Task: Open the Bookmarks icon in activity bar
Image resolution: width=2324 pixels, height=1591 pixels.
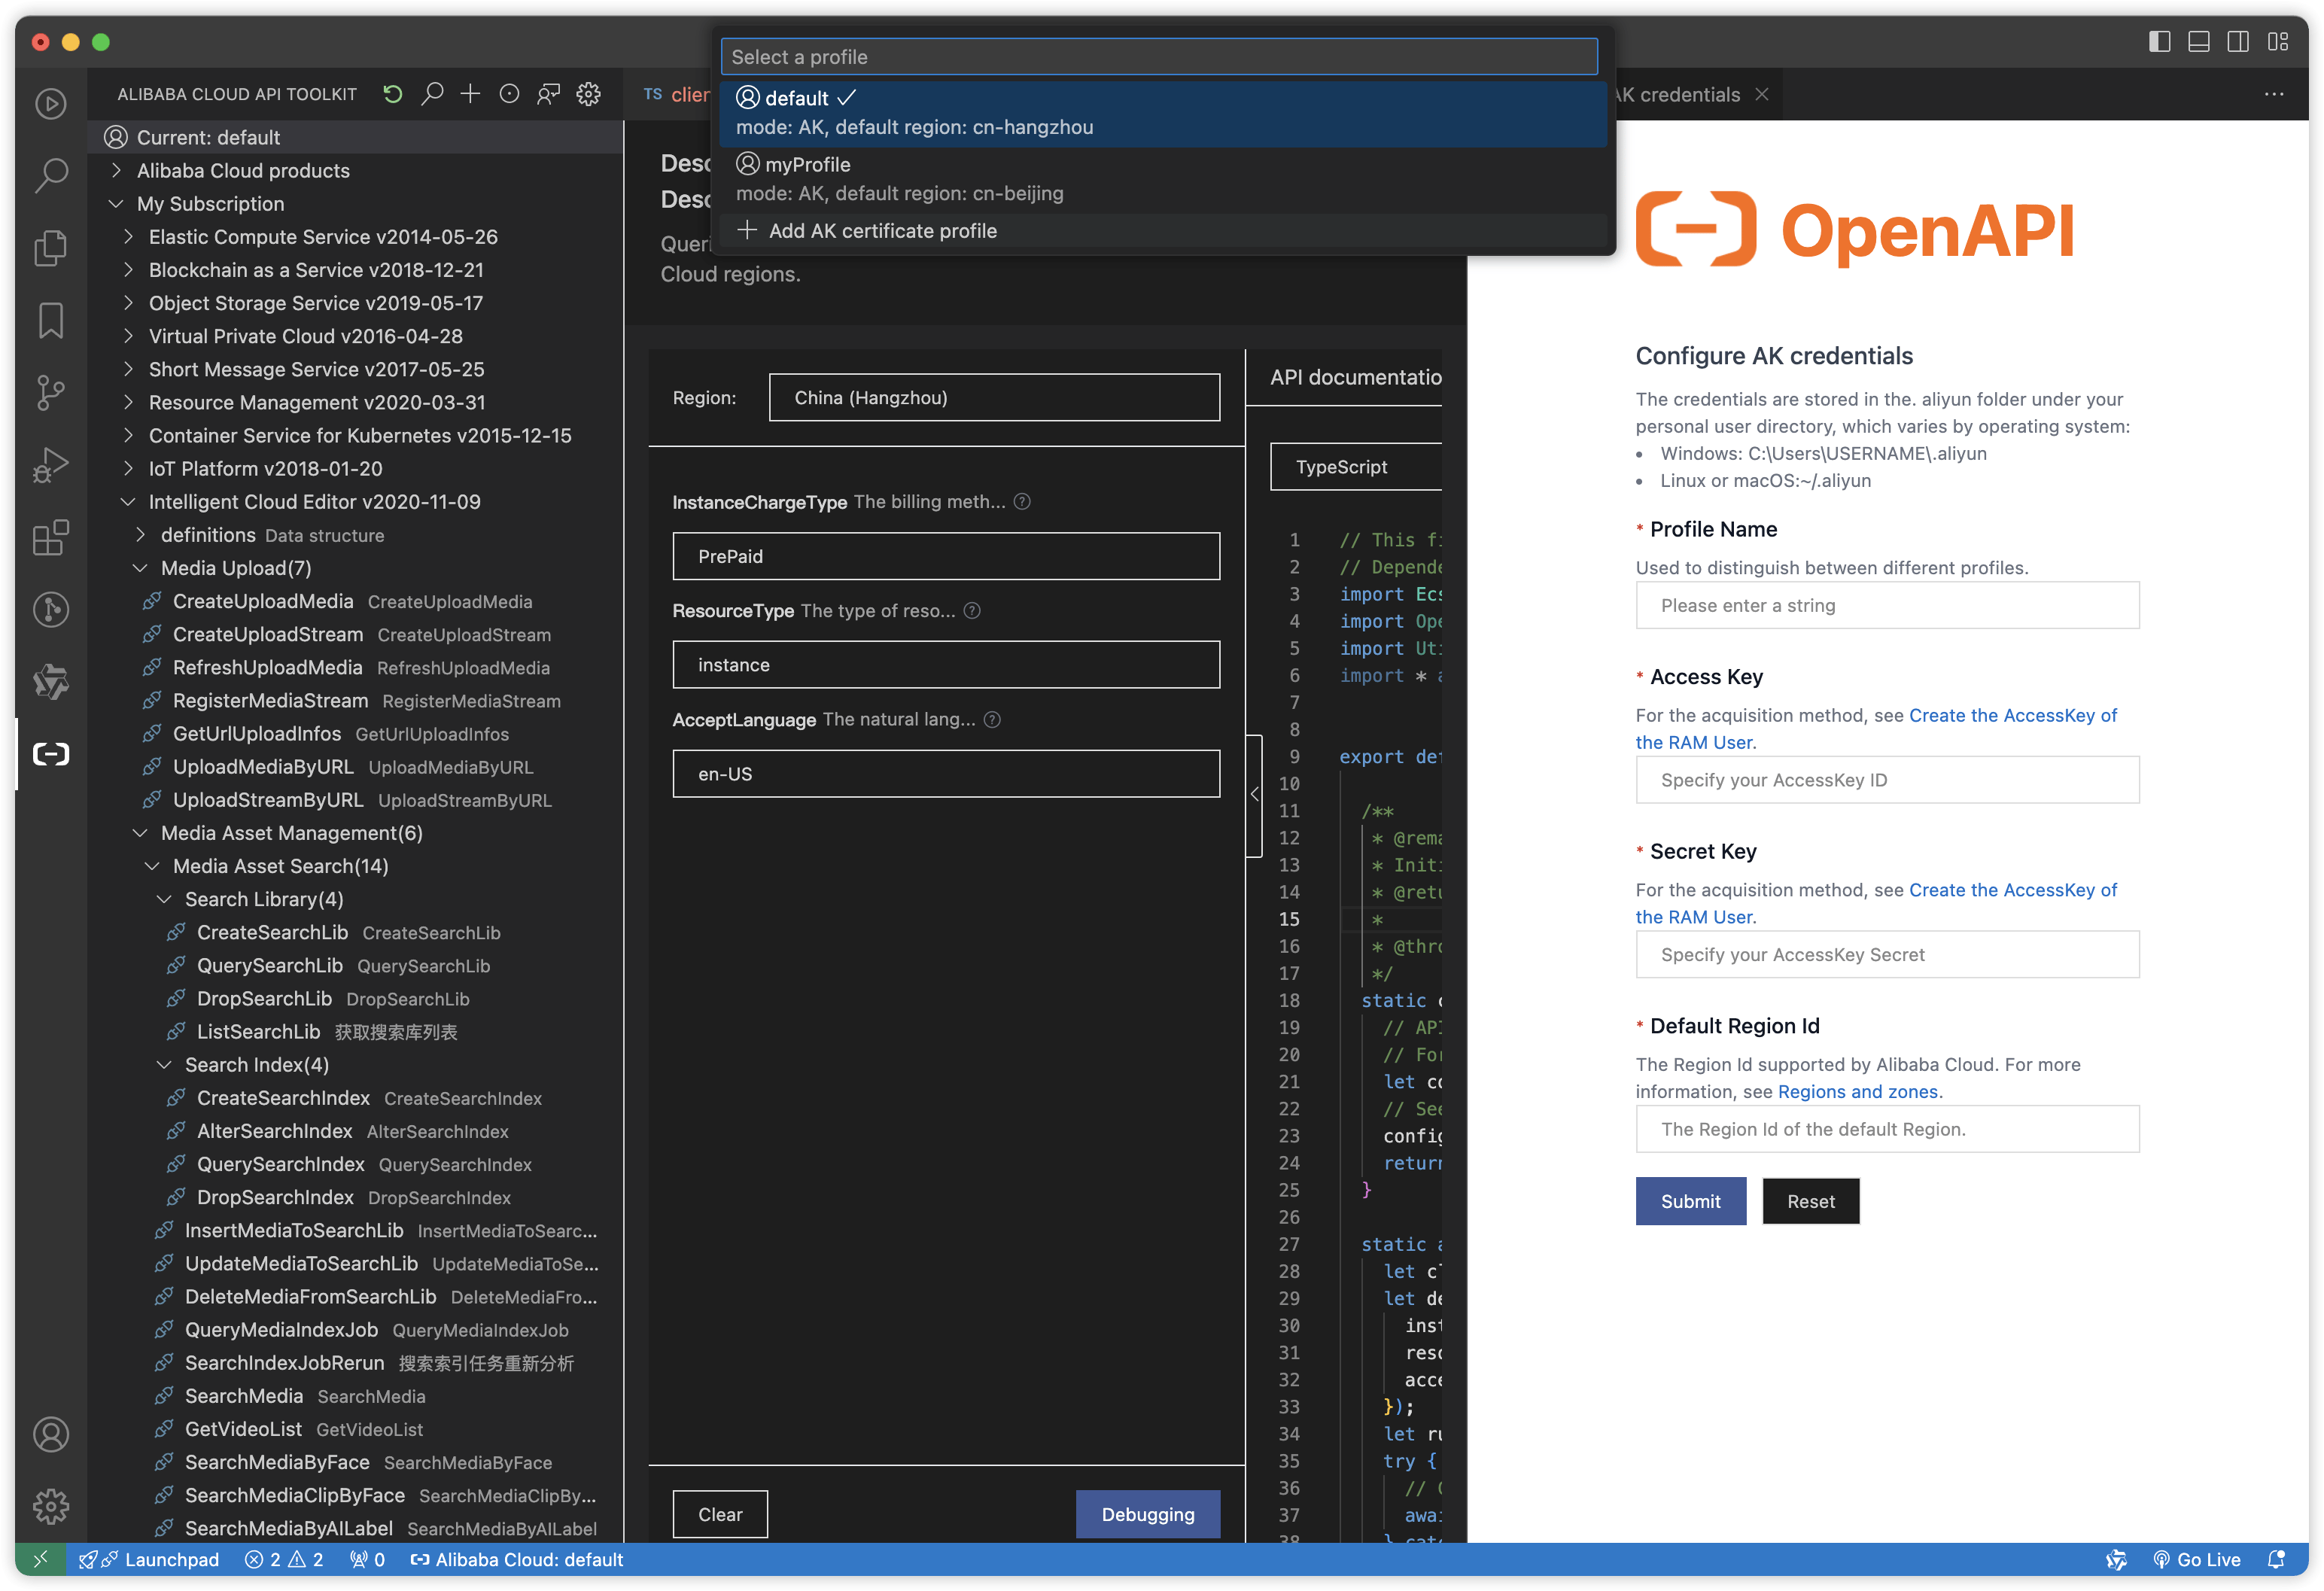Action: 51,320
